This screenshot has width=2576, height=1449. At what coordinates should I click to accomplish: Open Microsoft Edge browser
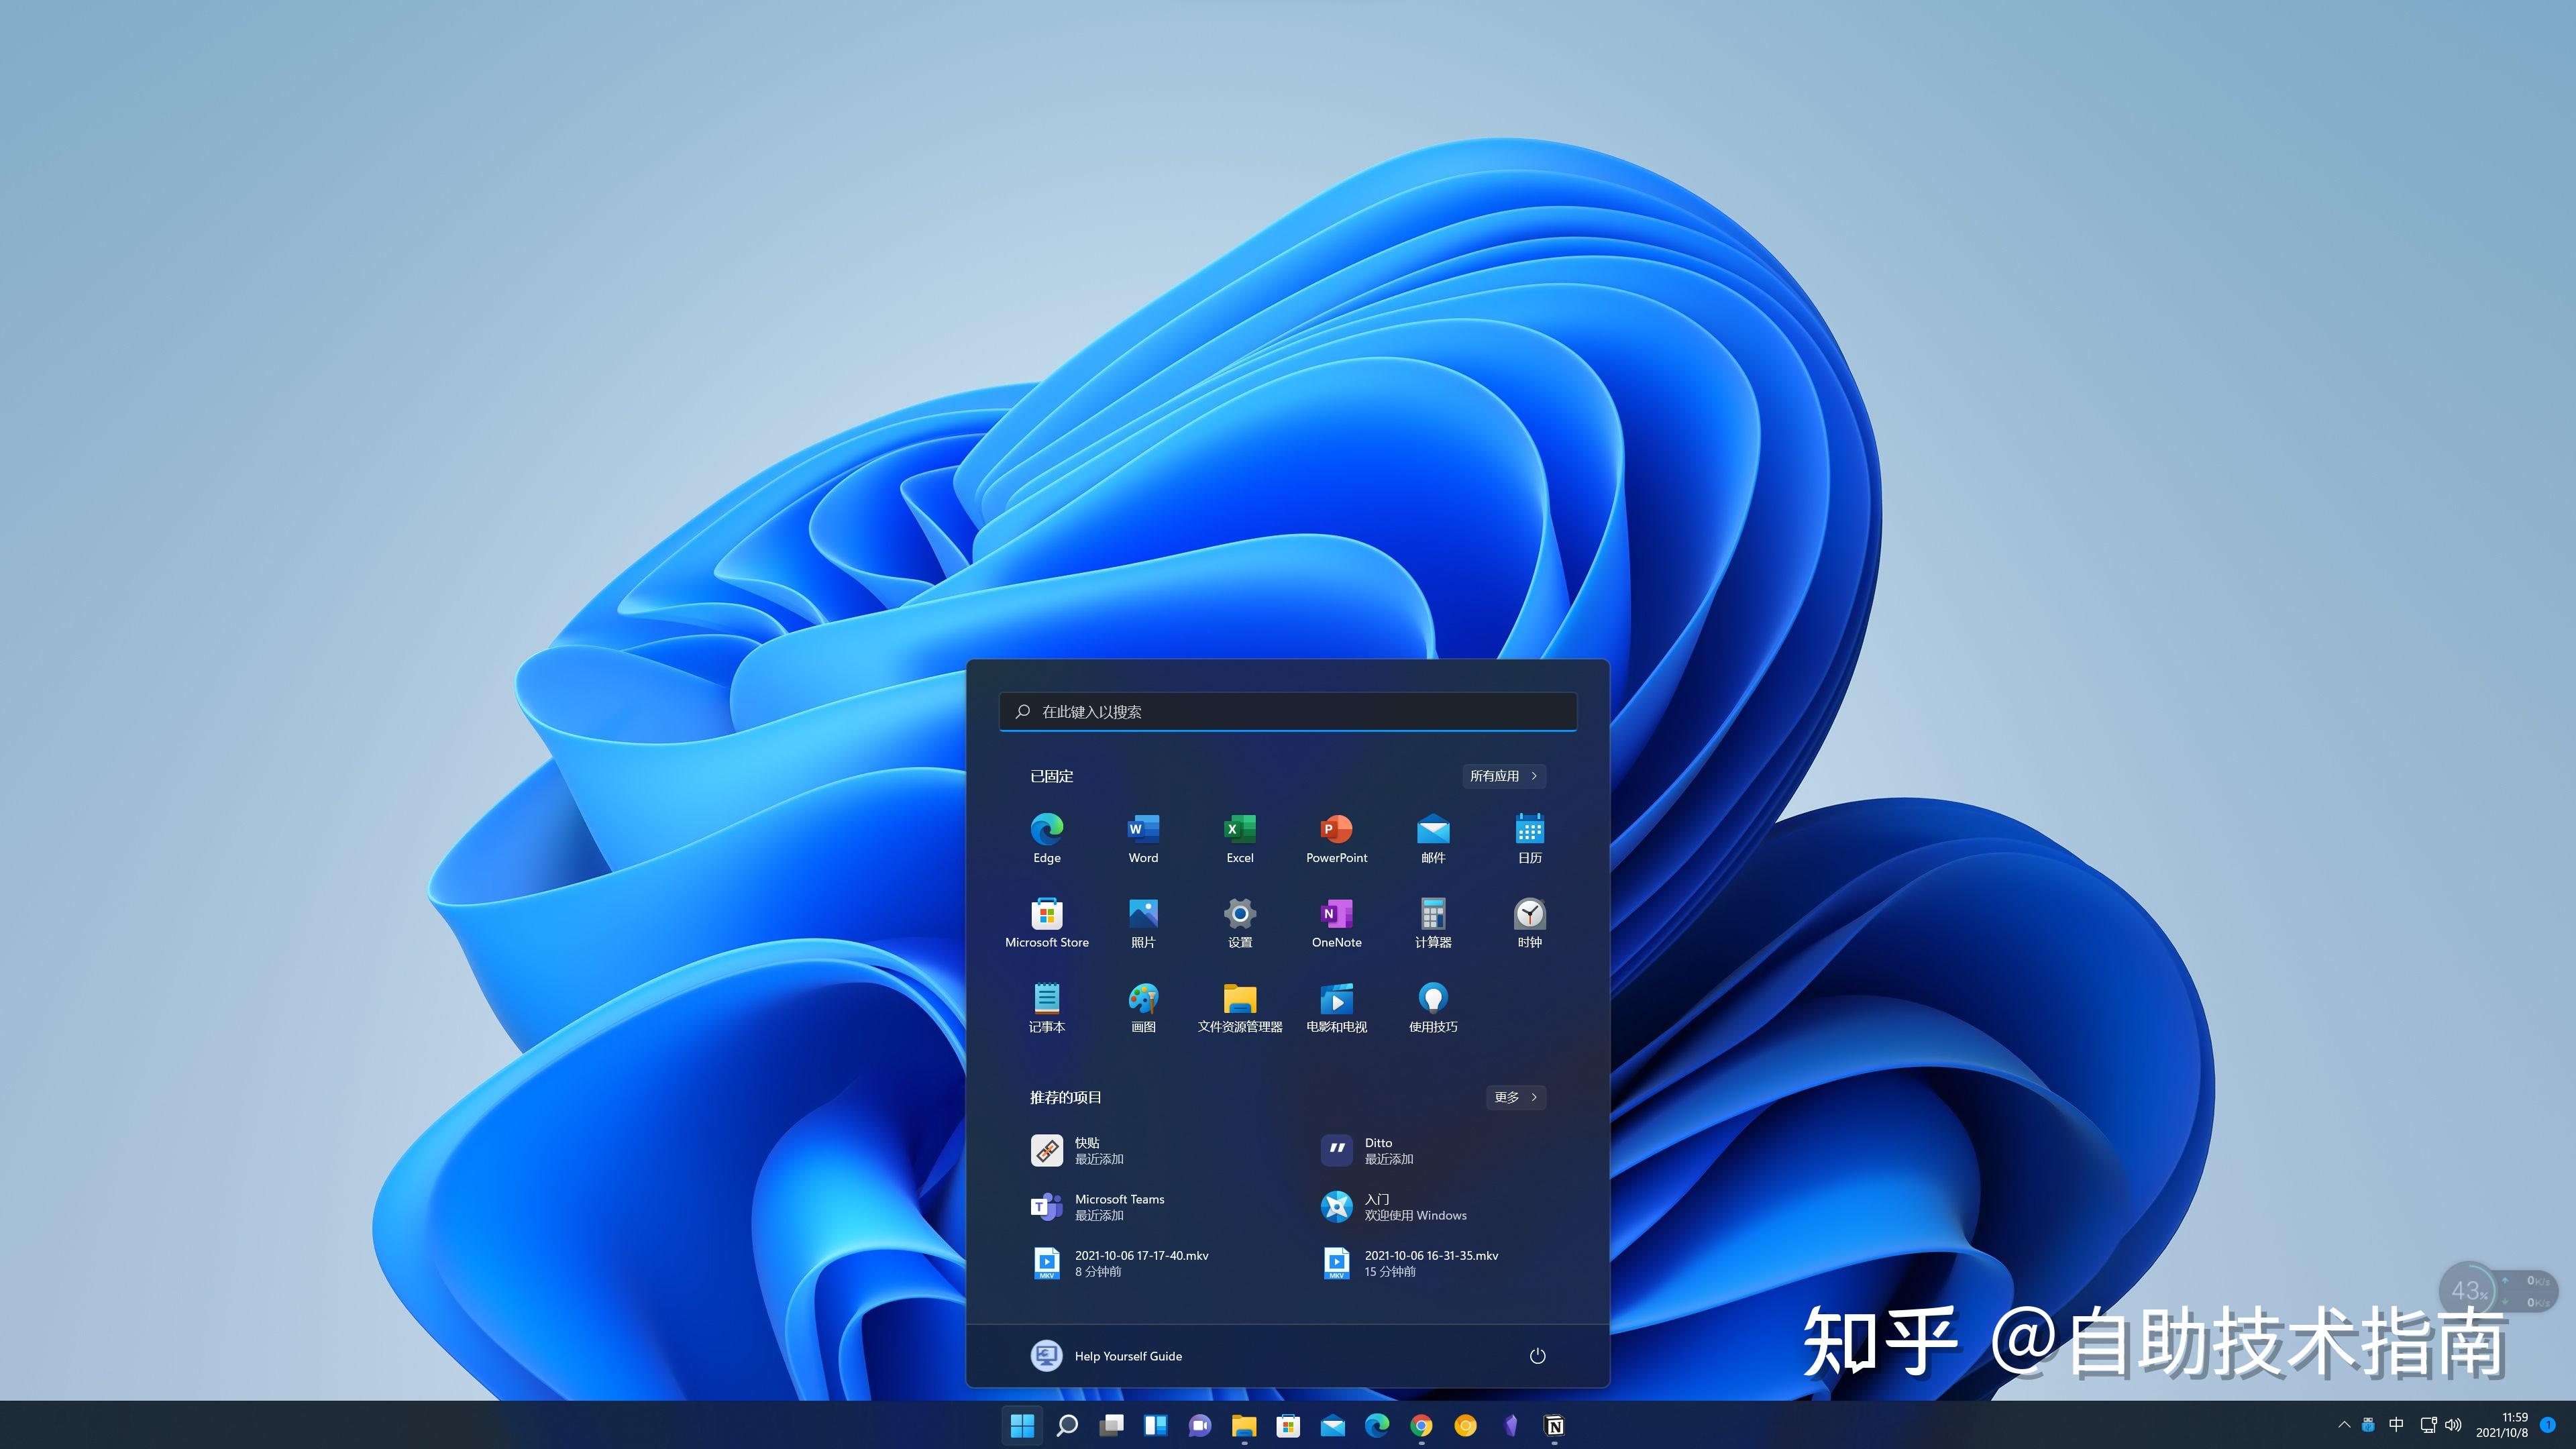pyautogui.click(x=1046, y=832)
